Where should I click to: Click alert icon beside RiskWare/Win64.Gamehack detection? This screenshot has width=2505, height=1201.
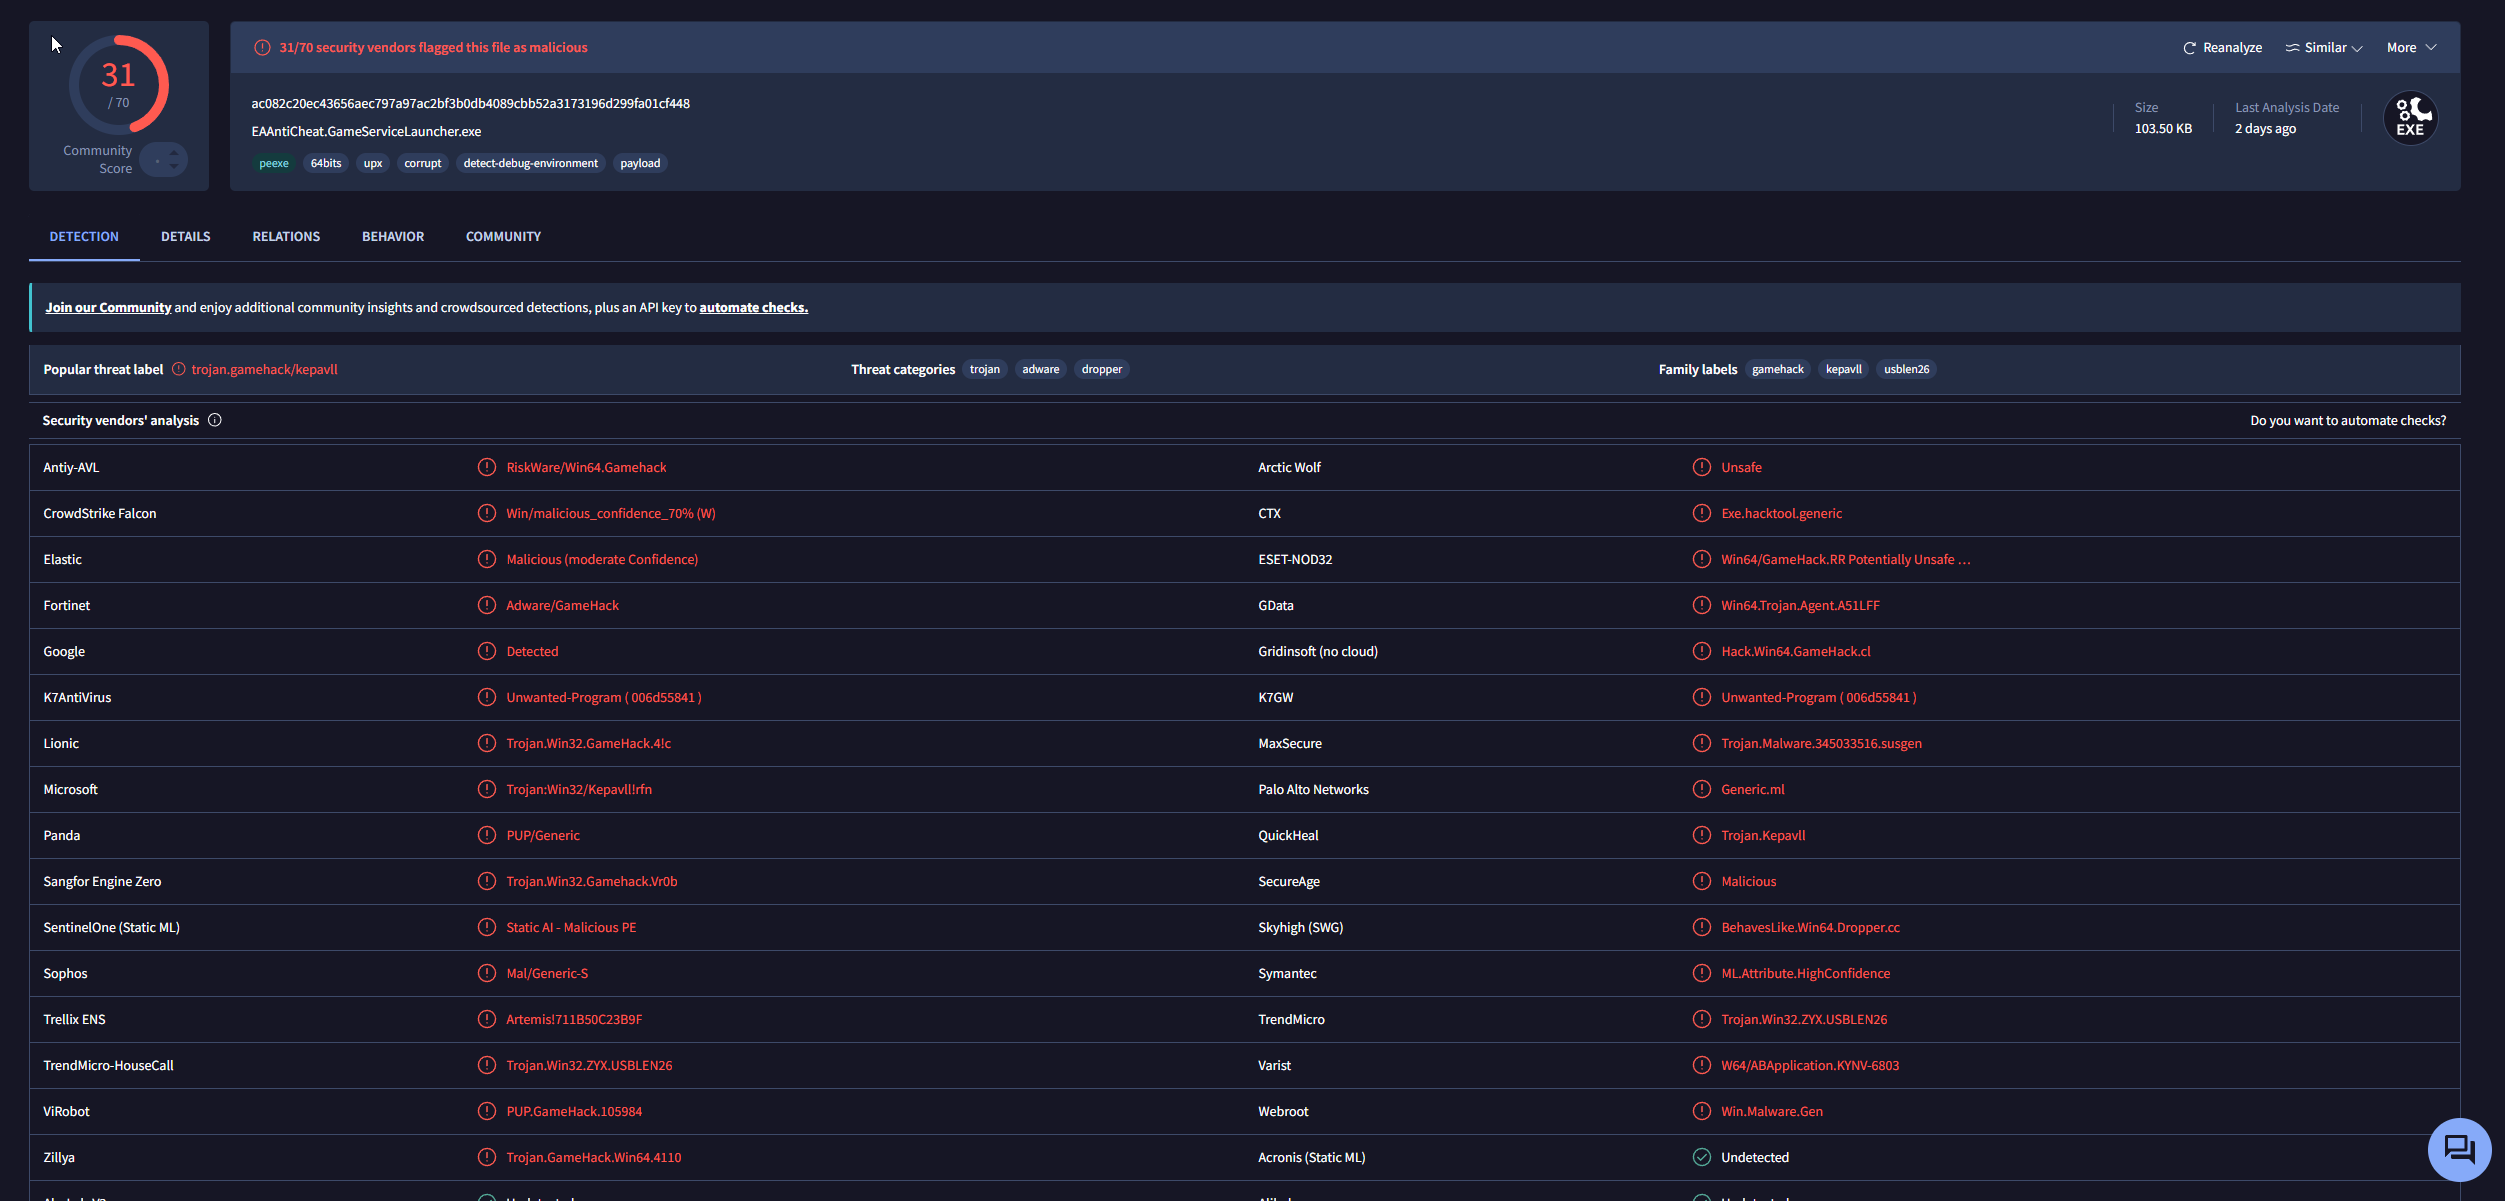click(486, 467)
